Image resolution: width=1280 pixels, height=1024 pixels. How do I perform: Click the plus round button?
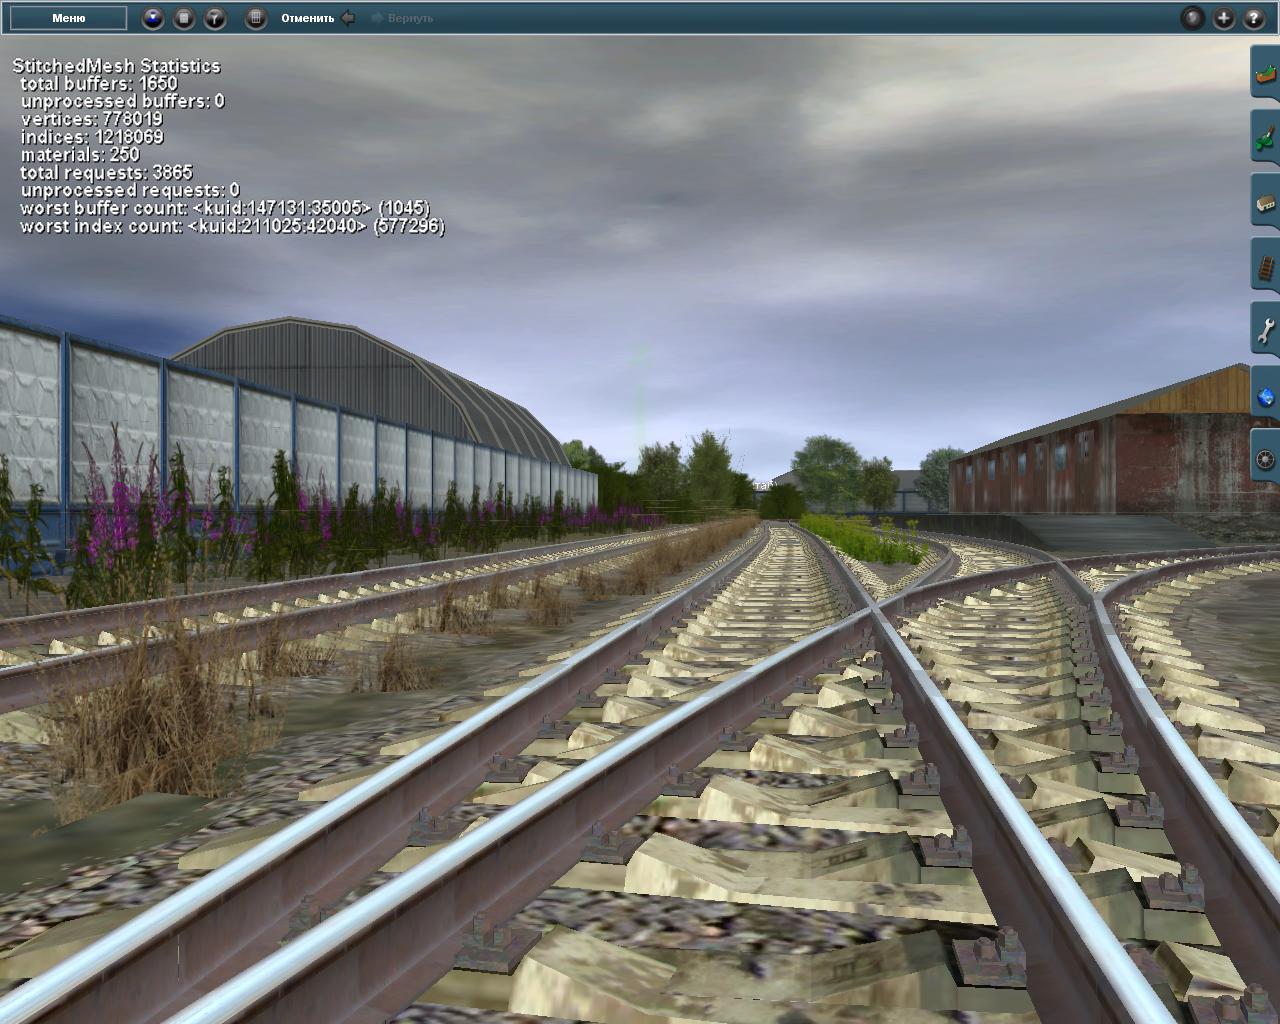click(1223, 18)
